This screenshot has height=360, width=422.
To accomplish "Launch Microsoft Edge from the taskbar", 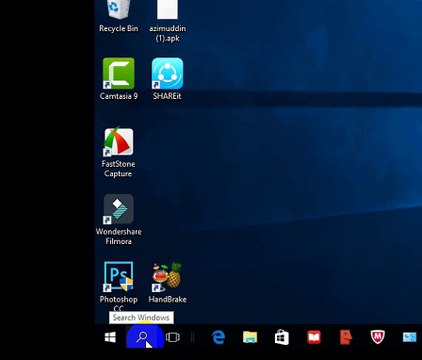I will pyautogui.click(x=218, y=337).
